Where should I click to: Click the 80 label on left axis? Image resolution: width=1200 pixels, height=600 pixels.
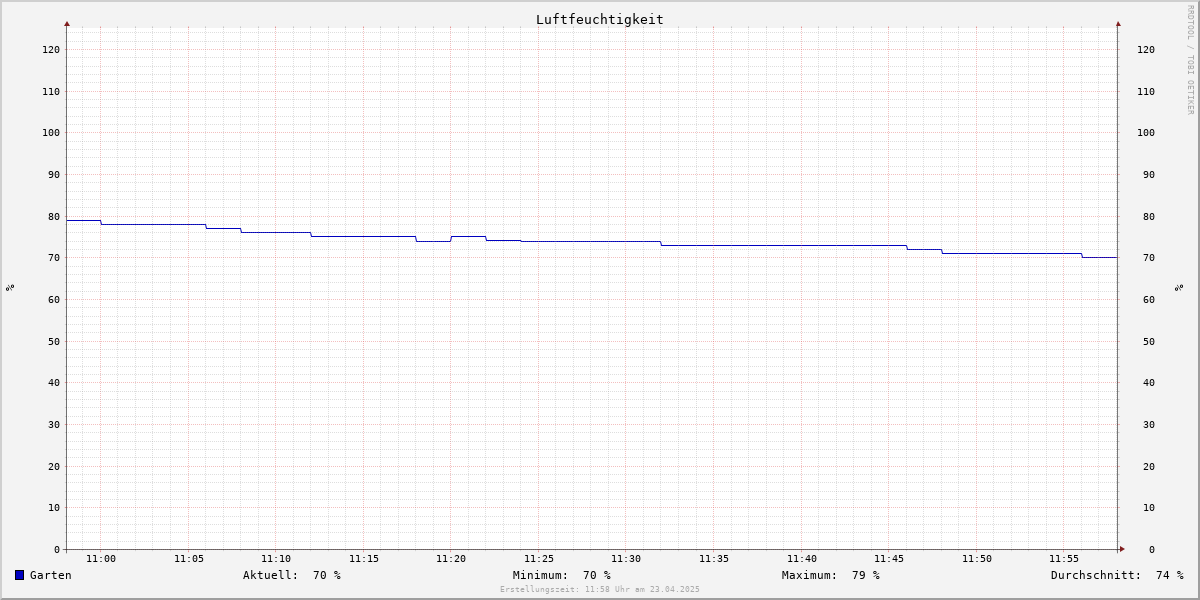click(54, 216)
